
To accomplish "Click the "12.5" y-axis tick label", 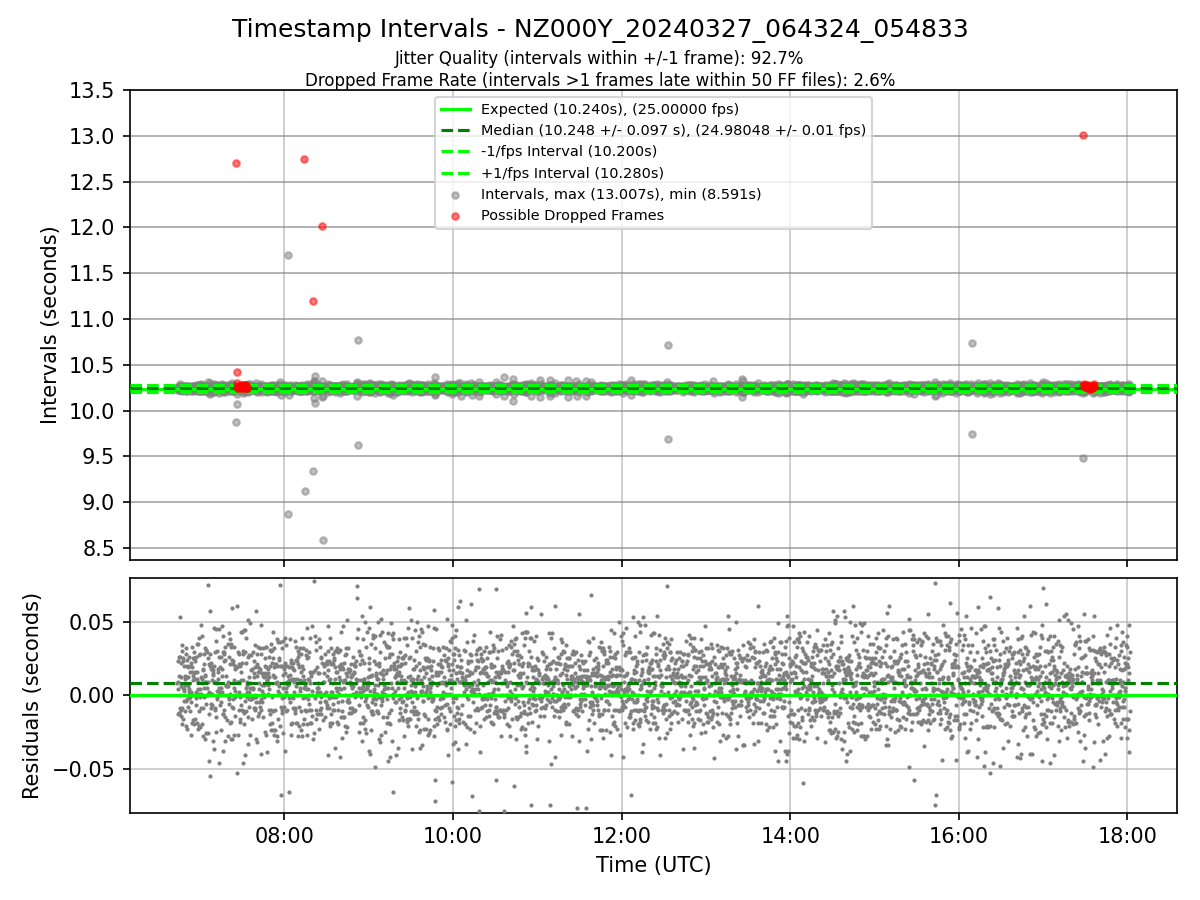I will [92, 182].
